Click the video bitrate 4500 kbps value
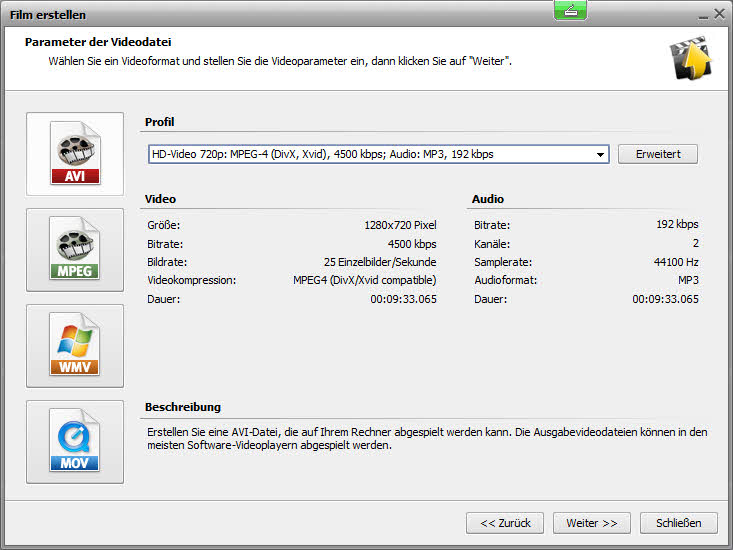The width and height of the screenshot is (733, 550). click(x=412, y=244)
